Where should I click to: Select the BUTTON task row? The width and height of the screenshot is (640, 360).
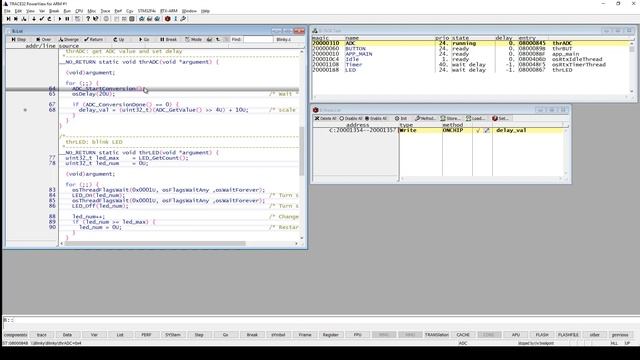(x=470, y=49)
